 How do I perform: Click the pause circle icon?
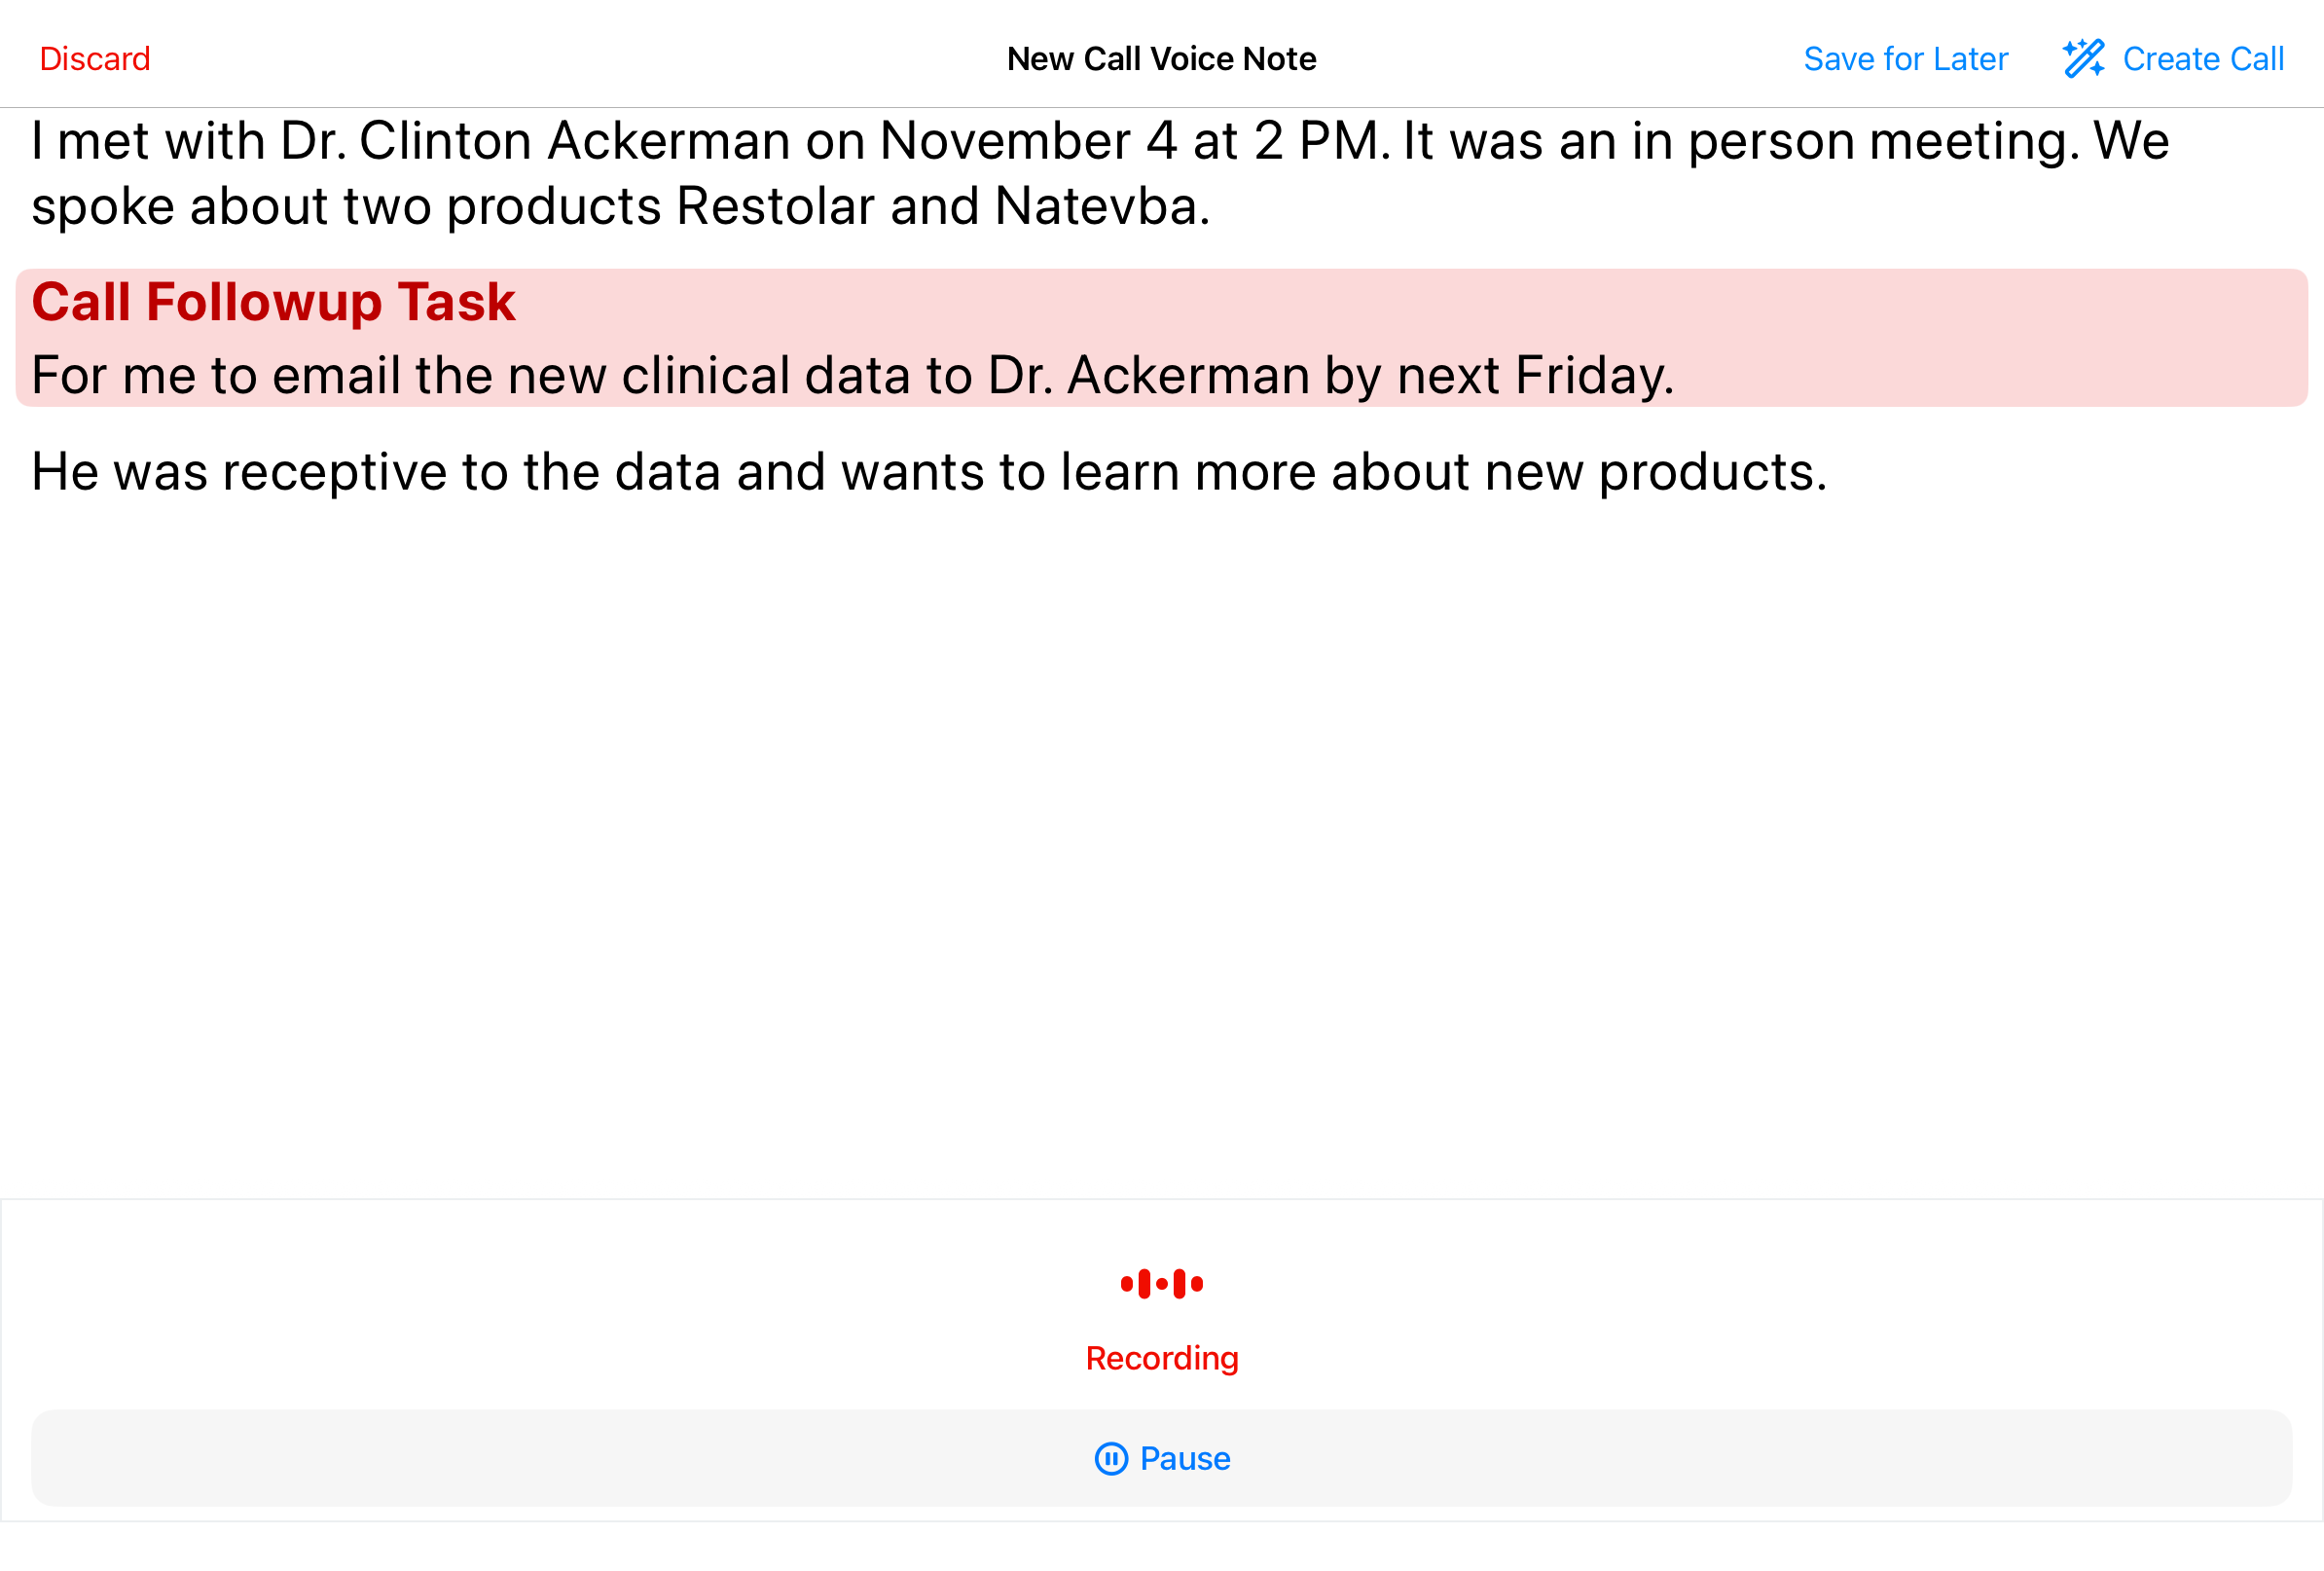click(1111, 1459)
